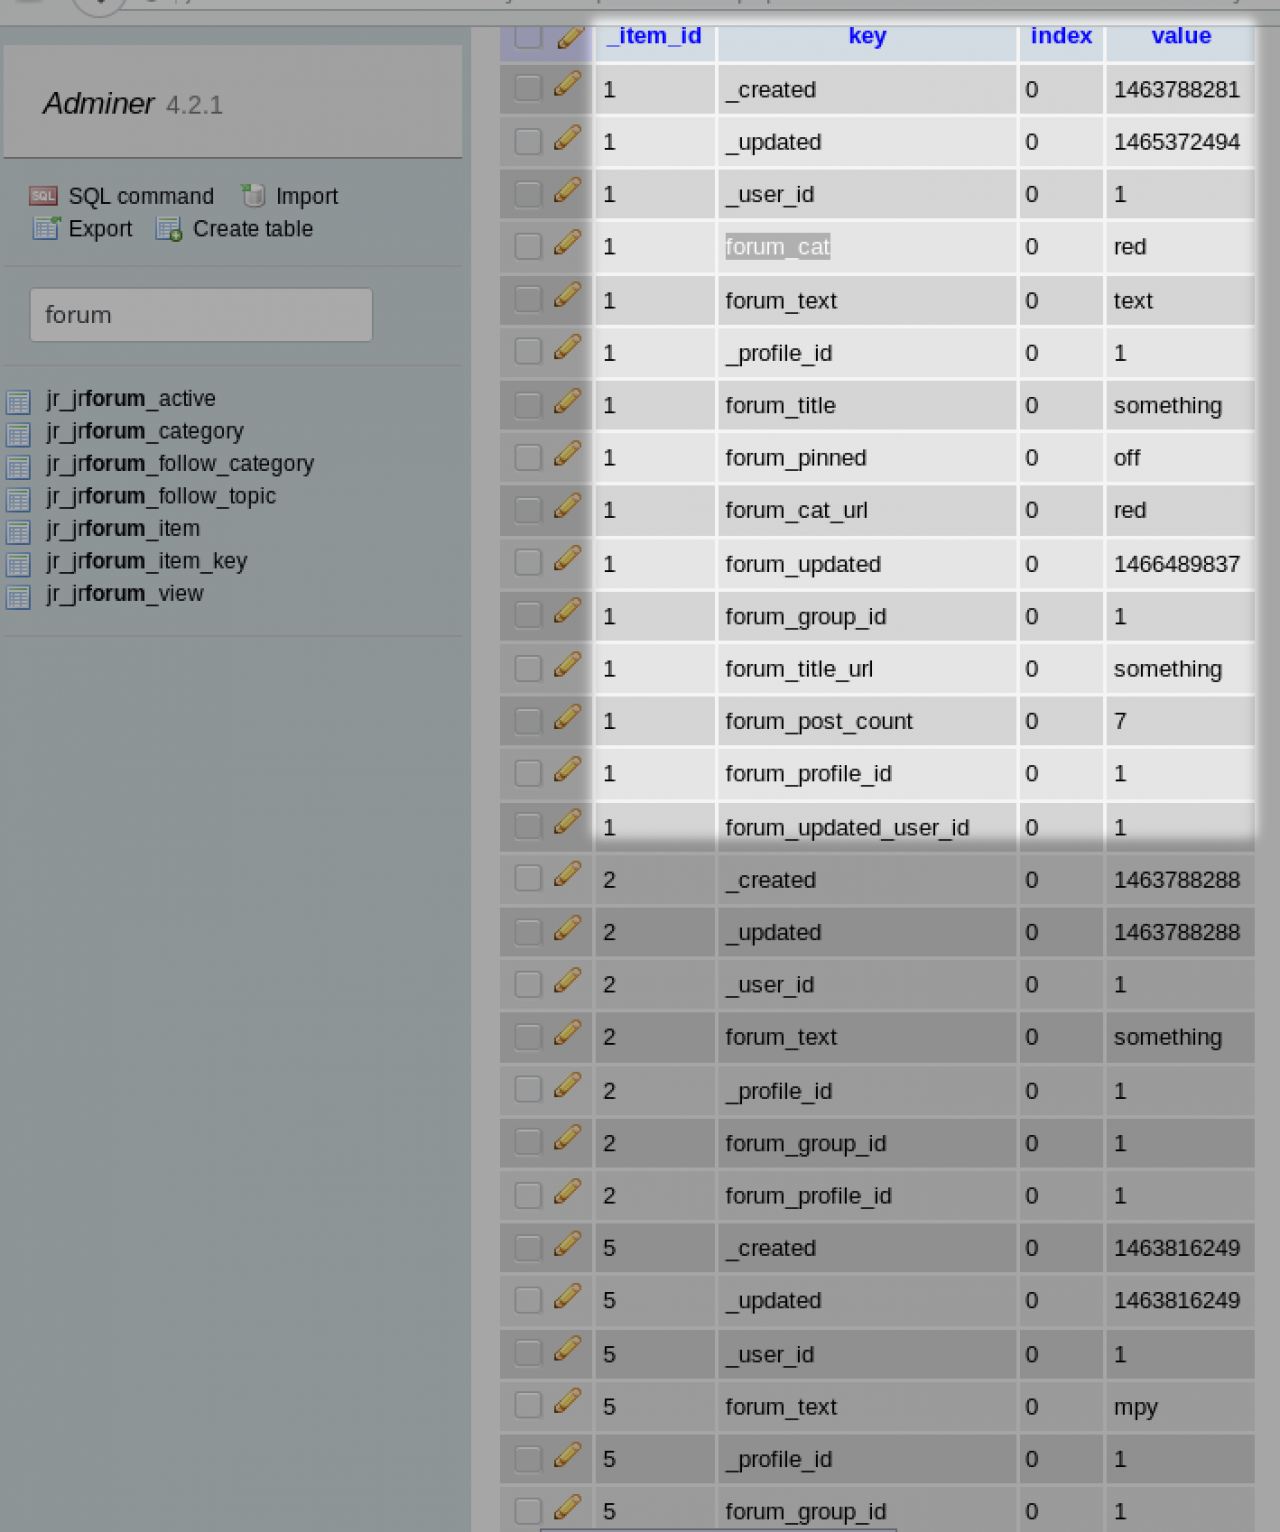Click the SQL command icon

(x=43, y=196)
